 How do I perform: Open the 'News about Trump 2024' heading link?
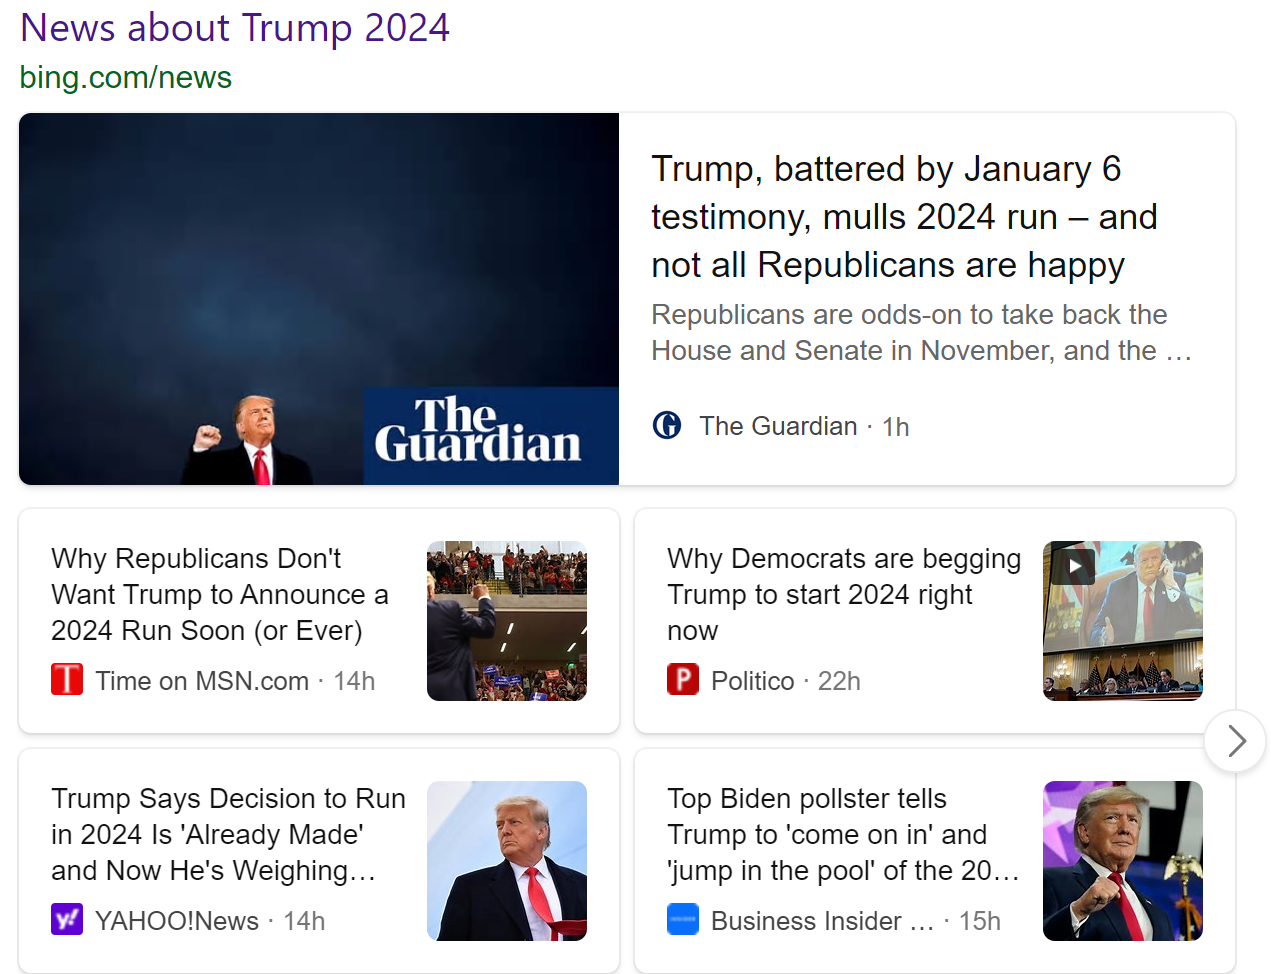[x=235, y=28]
